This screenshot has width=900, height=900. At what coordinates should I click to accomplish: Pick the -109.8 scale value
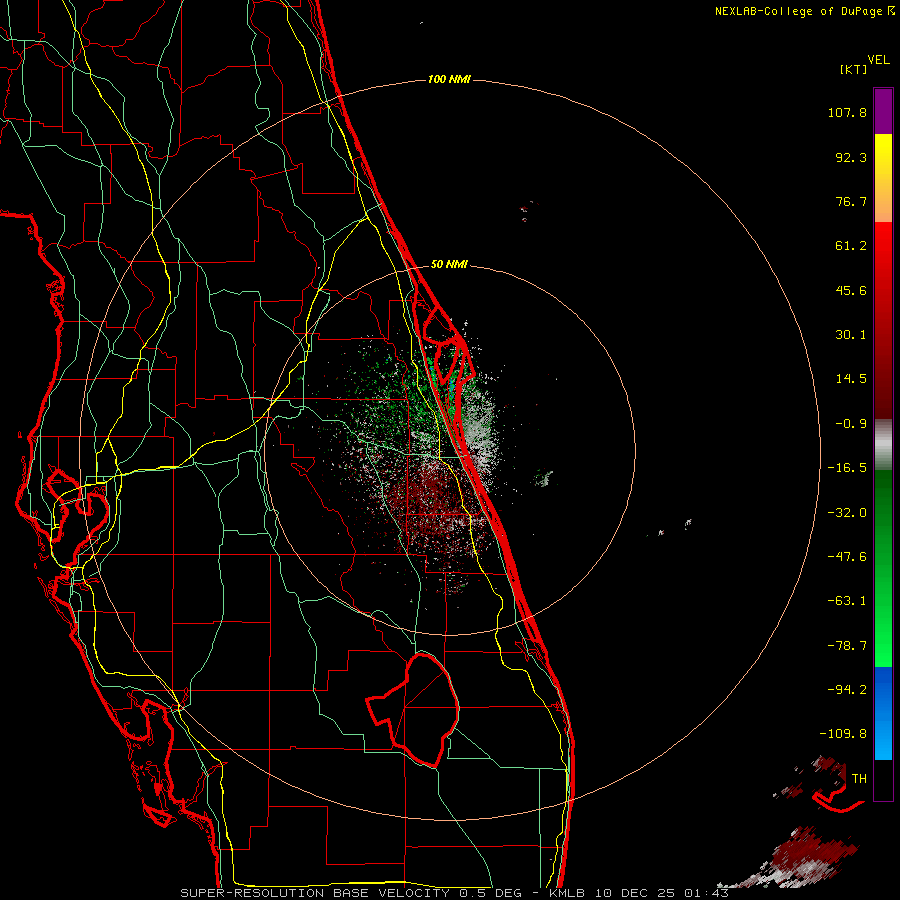pyautogui.click(x=844, y=734)
